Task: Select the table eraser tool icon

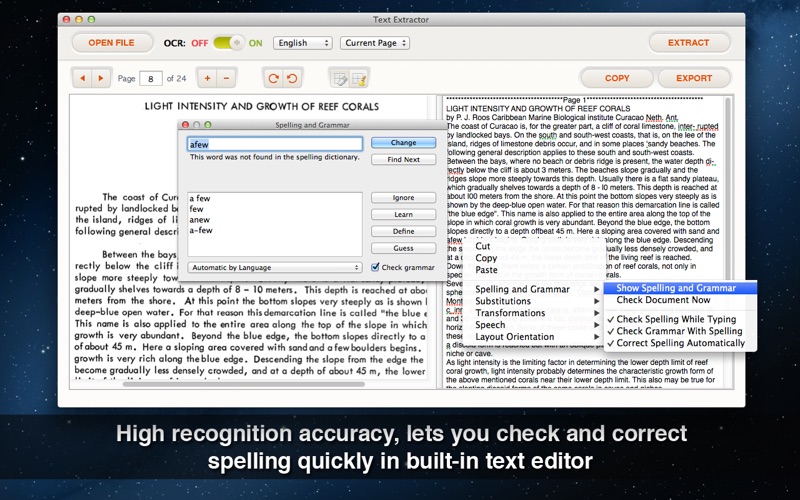Action: click(x=339, y=79)
